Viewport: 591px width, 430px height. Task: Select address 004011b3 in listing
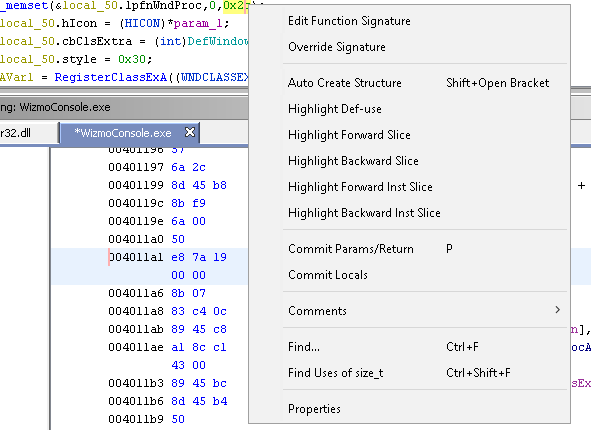click(x=136, y=383)
